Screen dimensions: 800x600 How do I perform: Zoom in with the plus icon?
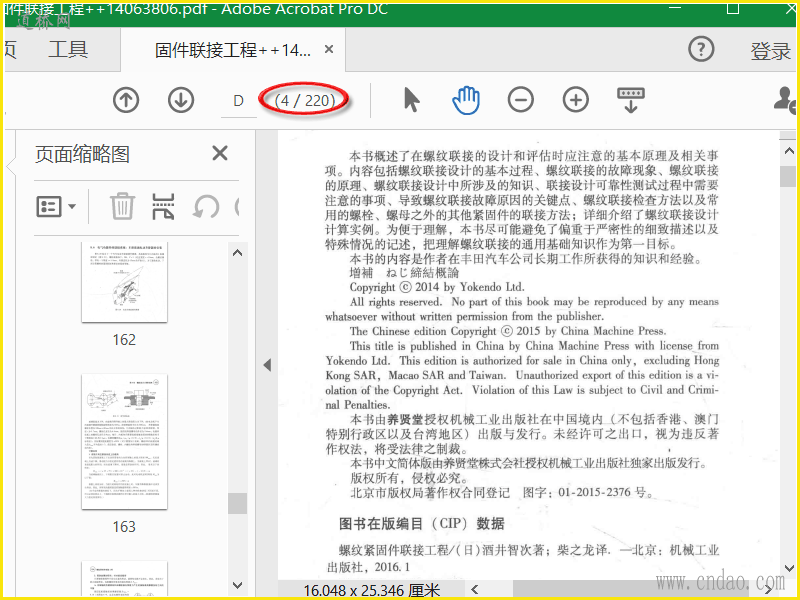coord(576,99)
